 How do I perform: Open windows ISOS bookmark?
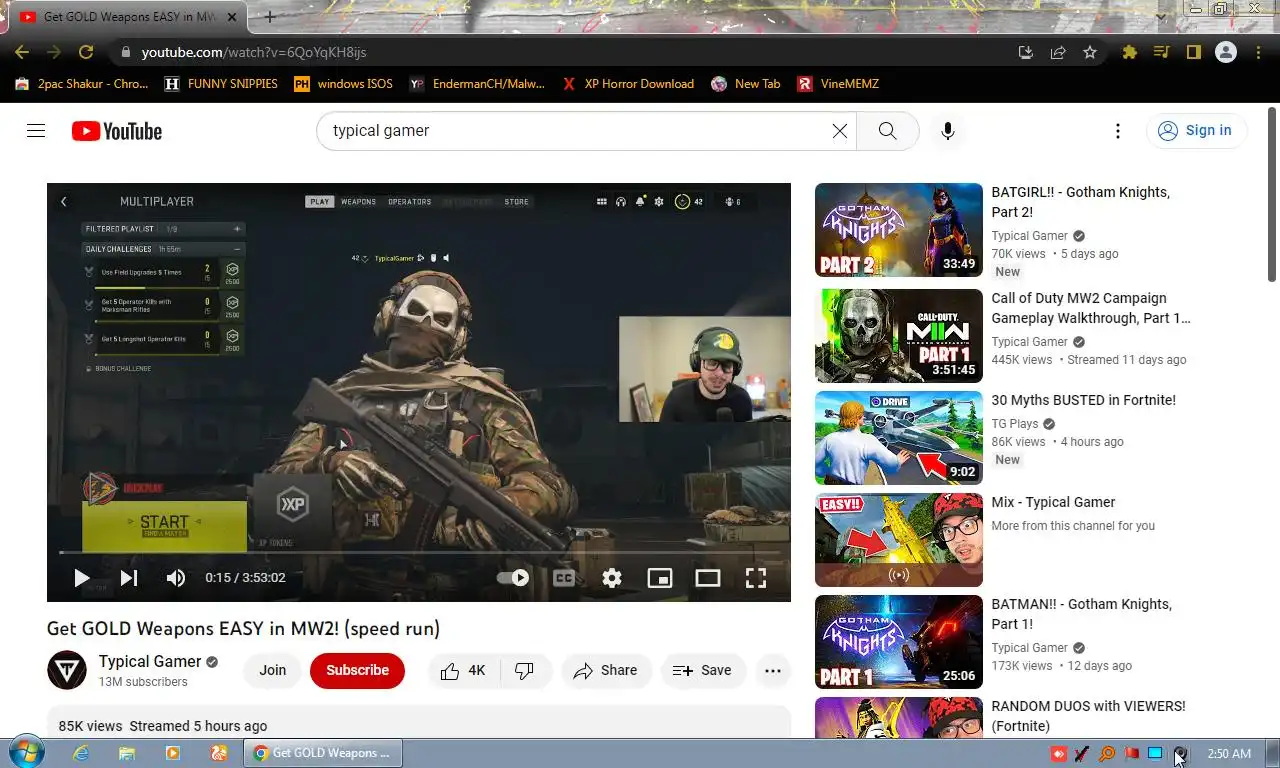(x=343, y=84)
